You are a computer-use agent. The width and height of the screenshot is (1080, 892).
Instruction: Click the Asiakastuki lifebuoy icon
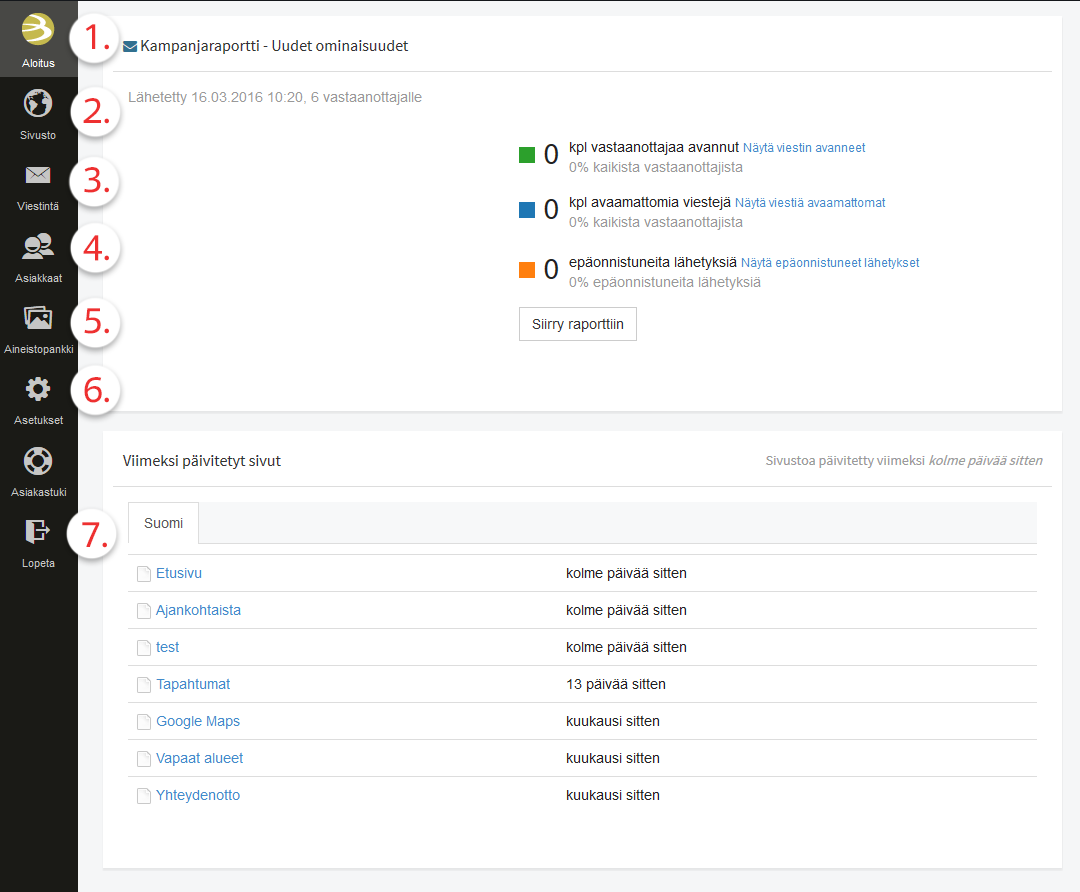(x=38, y=462)
